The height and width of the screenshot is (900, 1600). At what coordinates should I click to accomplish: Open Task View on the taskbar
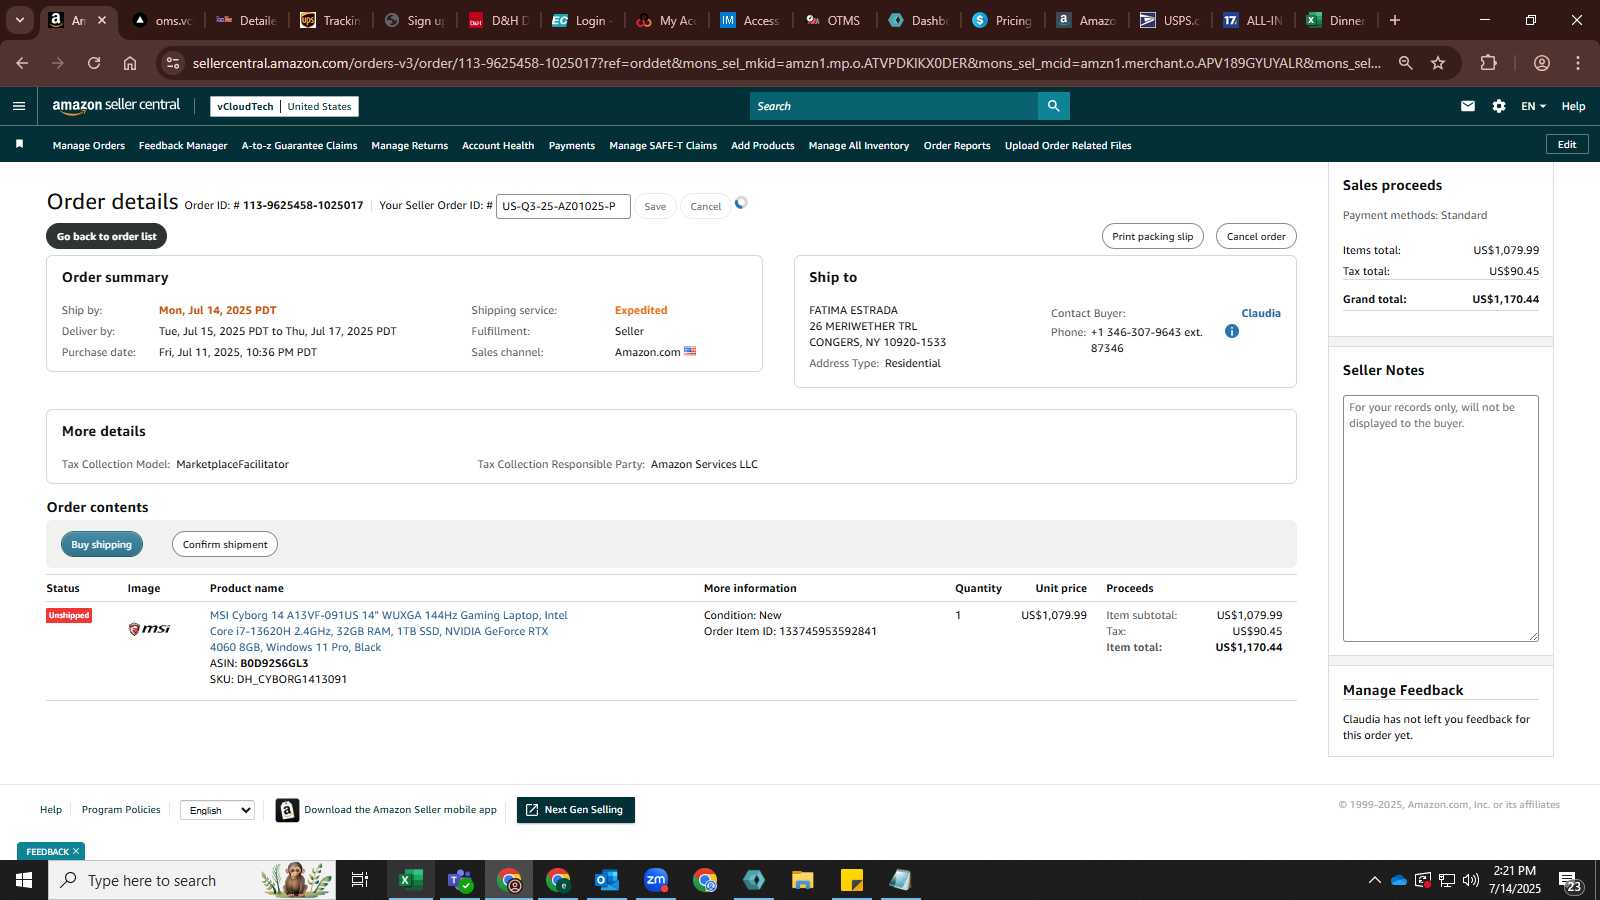click(x=360, y=880)
